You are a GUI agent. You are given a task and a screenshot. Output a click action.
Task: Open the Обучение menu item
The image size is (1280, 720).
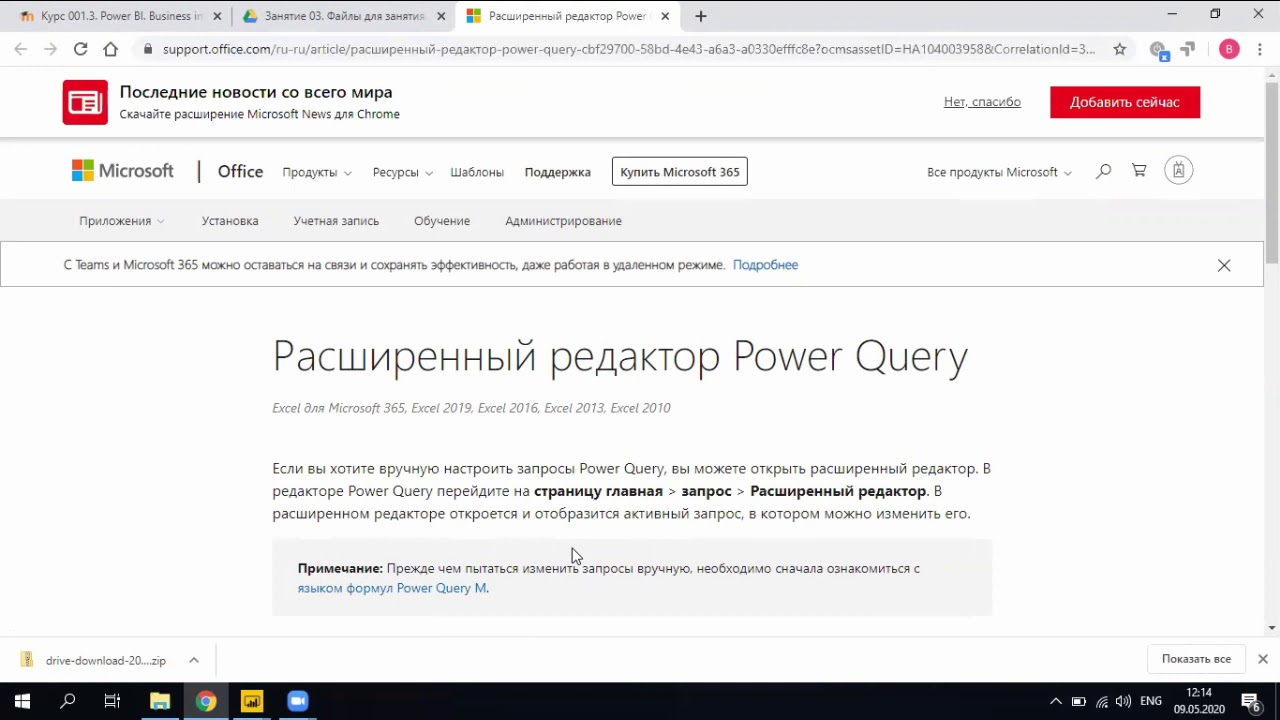click(x=442, y=221)
